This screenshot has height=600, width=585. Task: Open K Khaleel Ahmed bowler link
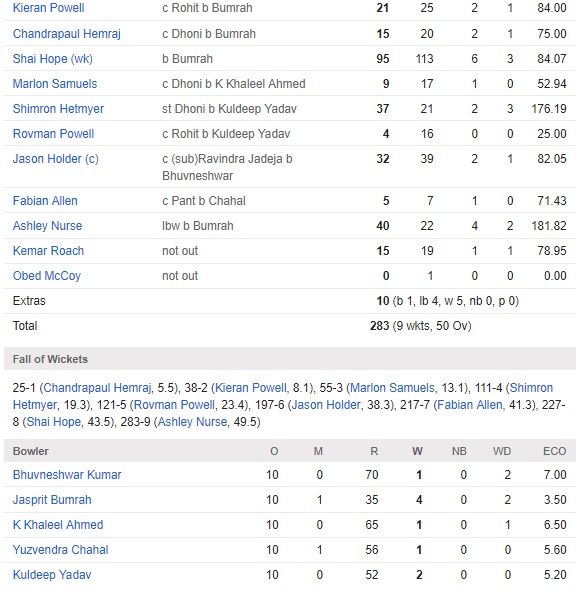pyautogui.click(x=58, y=525)
